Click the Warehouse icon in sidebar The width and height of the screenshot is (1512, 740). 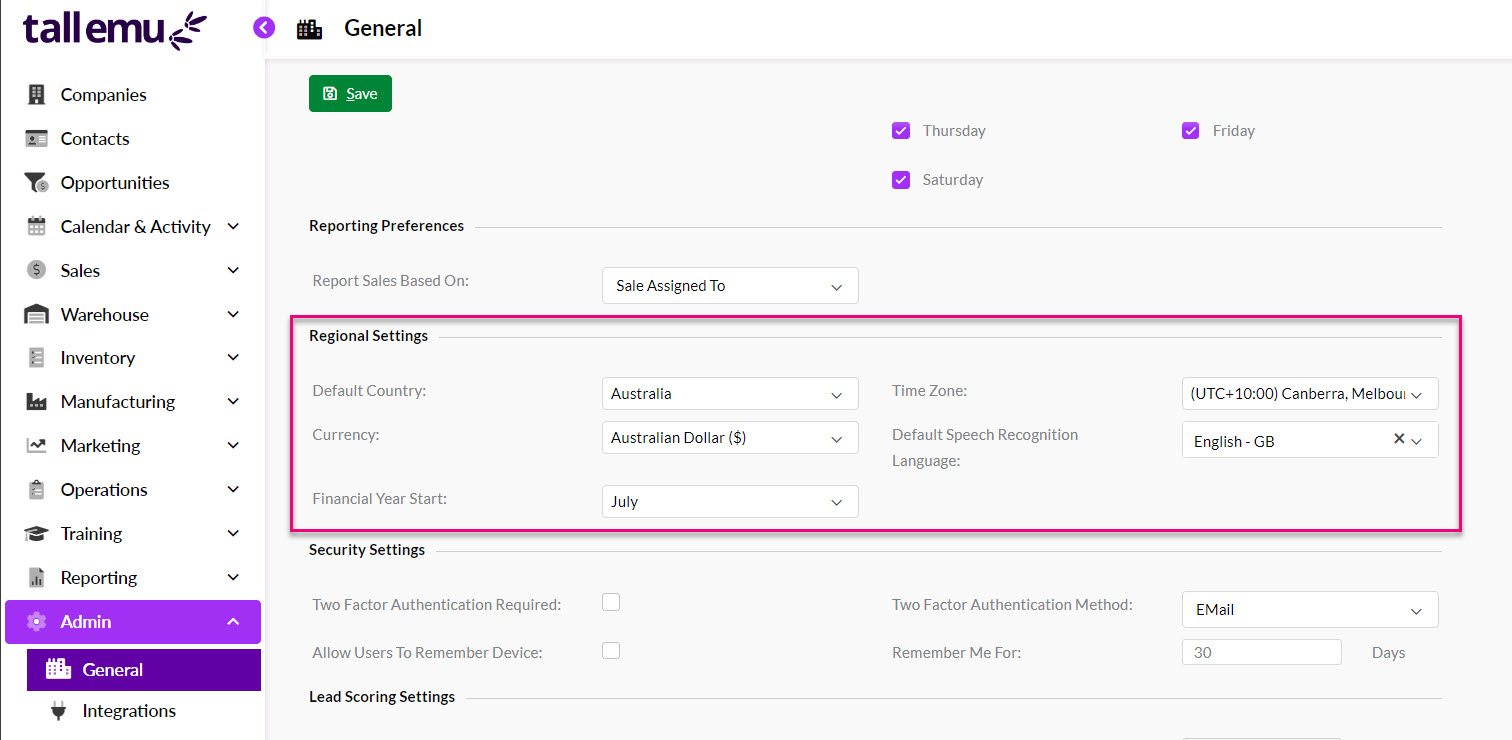[x=36, y=314]
